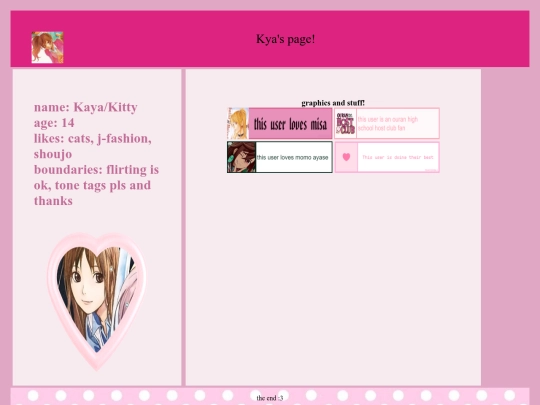Image resolution: width=540 pixels, height=405 pixels.
Task: Click the 'this user loves momo ayase' badge
Action: [x=279, y=157]
